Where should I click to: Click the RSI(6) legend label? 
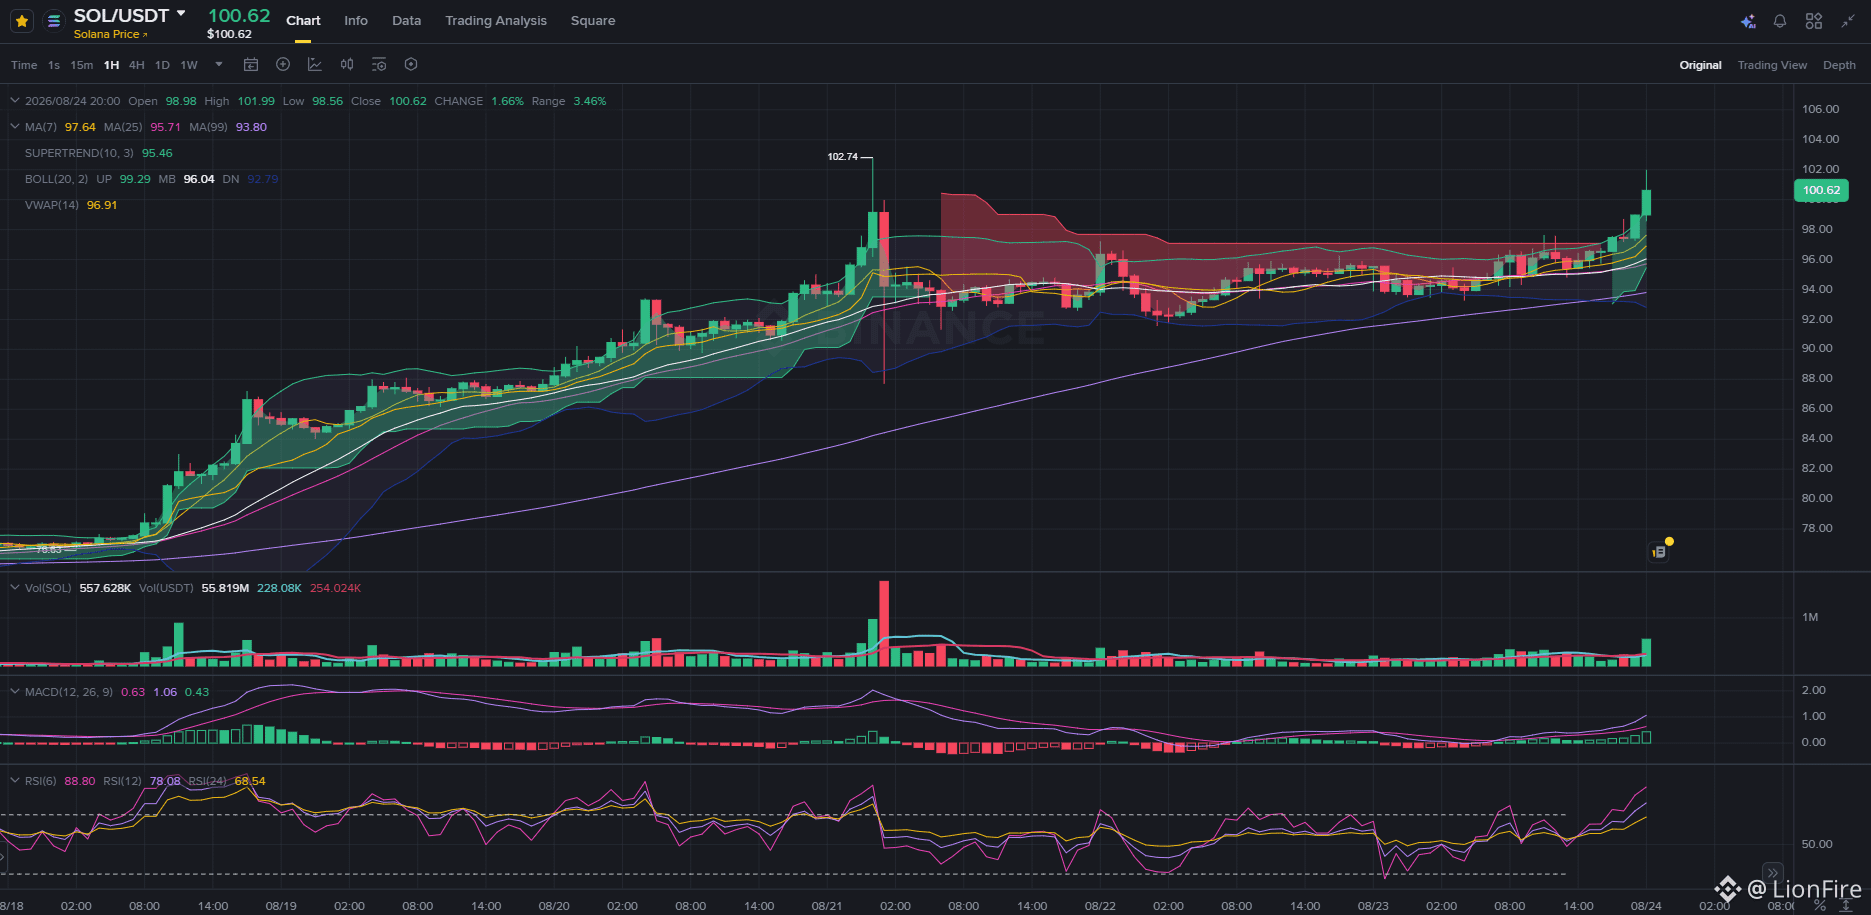[41, 781]
